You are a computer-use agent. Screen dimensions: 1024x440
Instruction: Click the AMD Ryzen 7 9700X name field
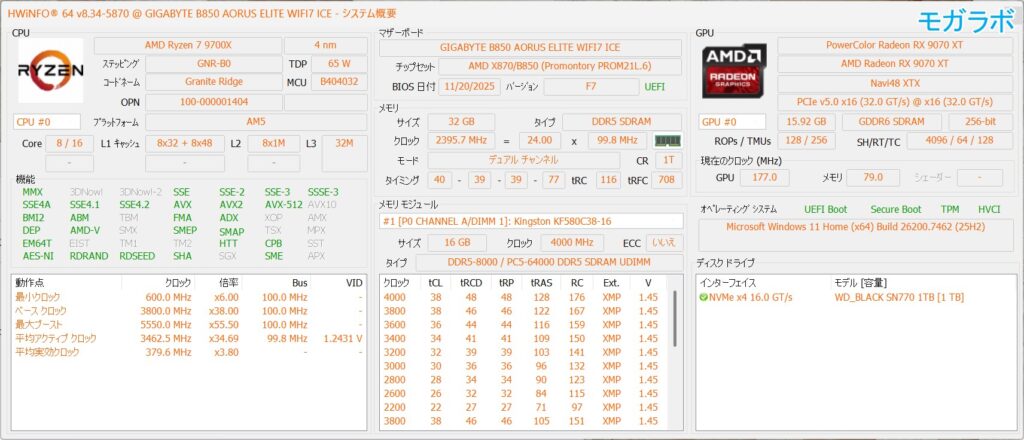(186, 45)
